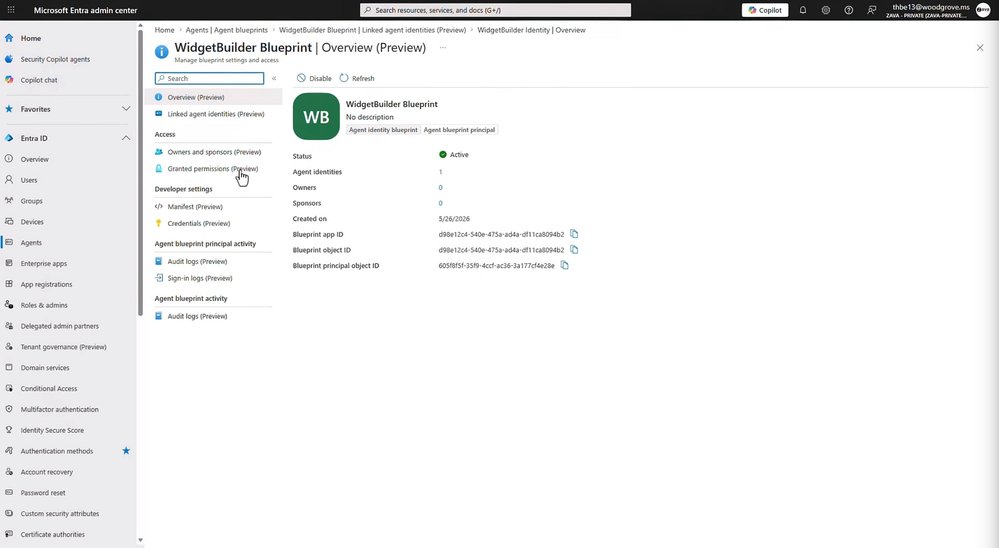Viewport: 999px width, 548px height.
Task: Open Users in sidebar
Action: [29, 180]
